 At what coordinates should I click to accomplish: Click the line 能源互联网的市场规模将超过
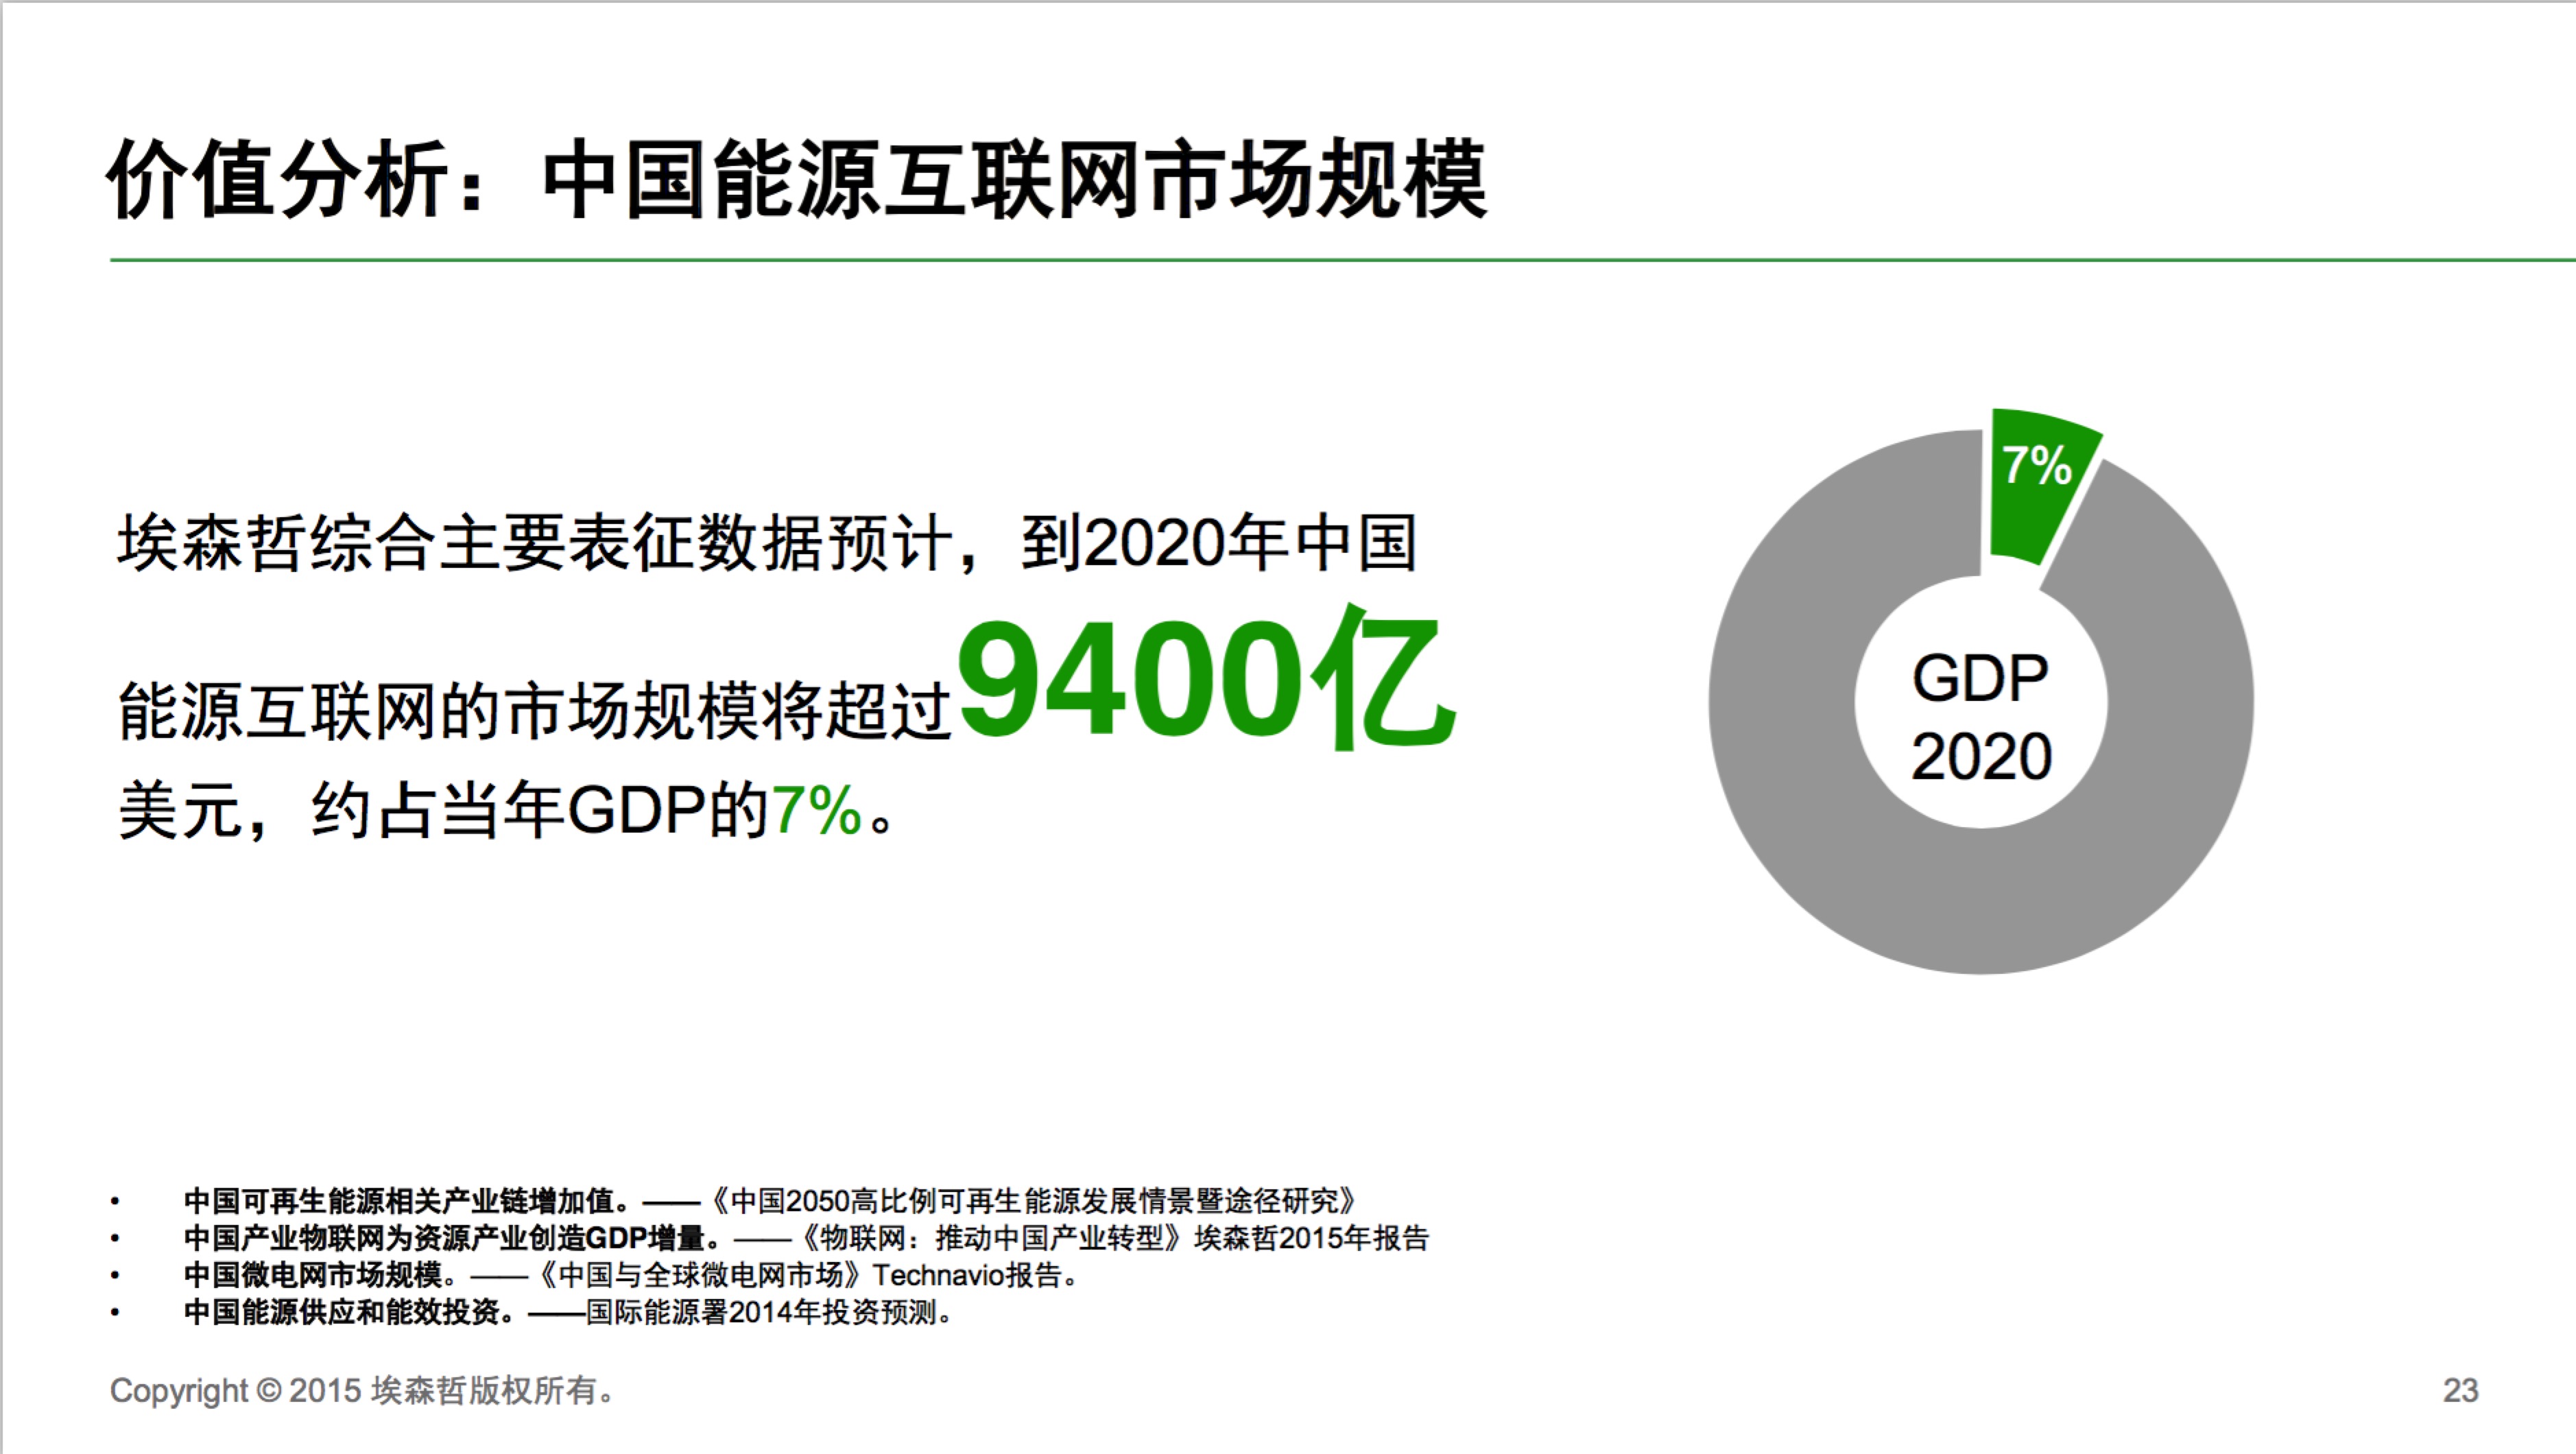point(535,712)
